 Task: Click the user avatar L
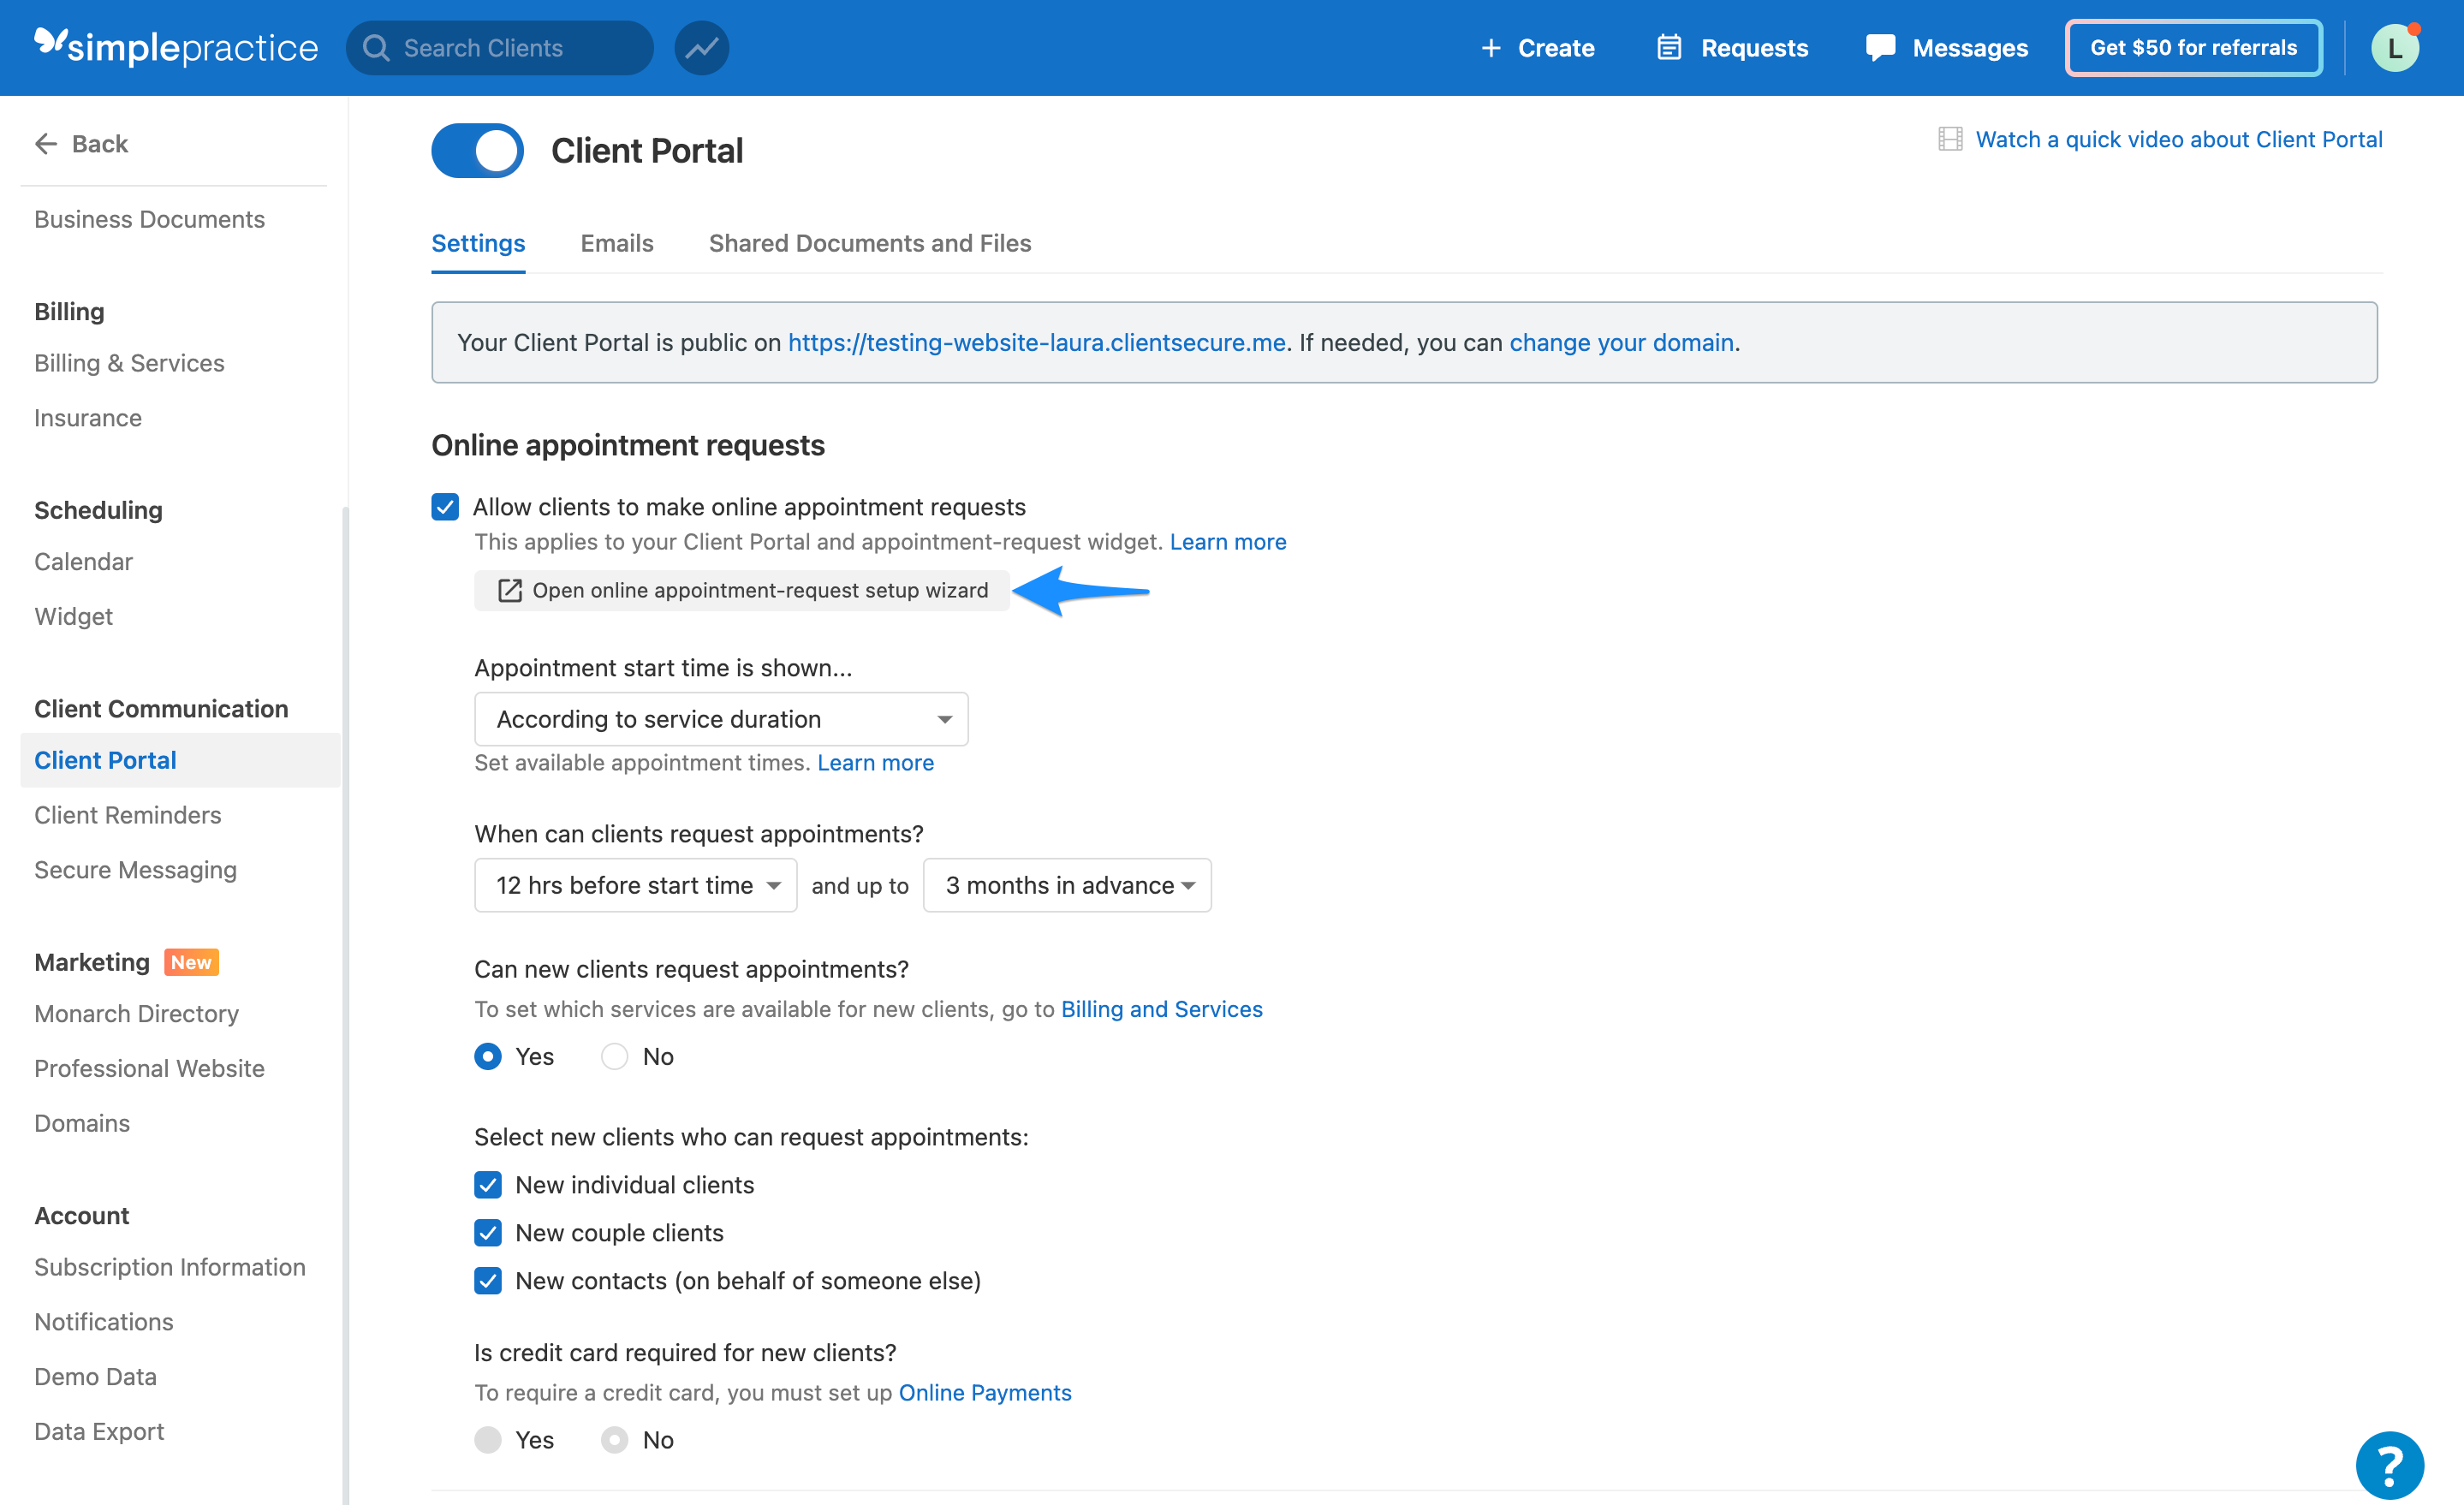click(2394, 47)
